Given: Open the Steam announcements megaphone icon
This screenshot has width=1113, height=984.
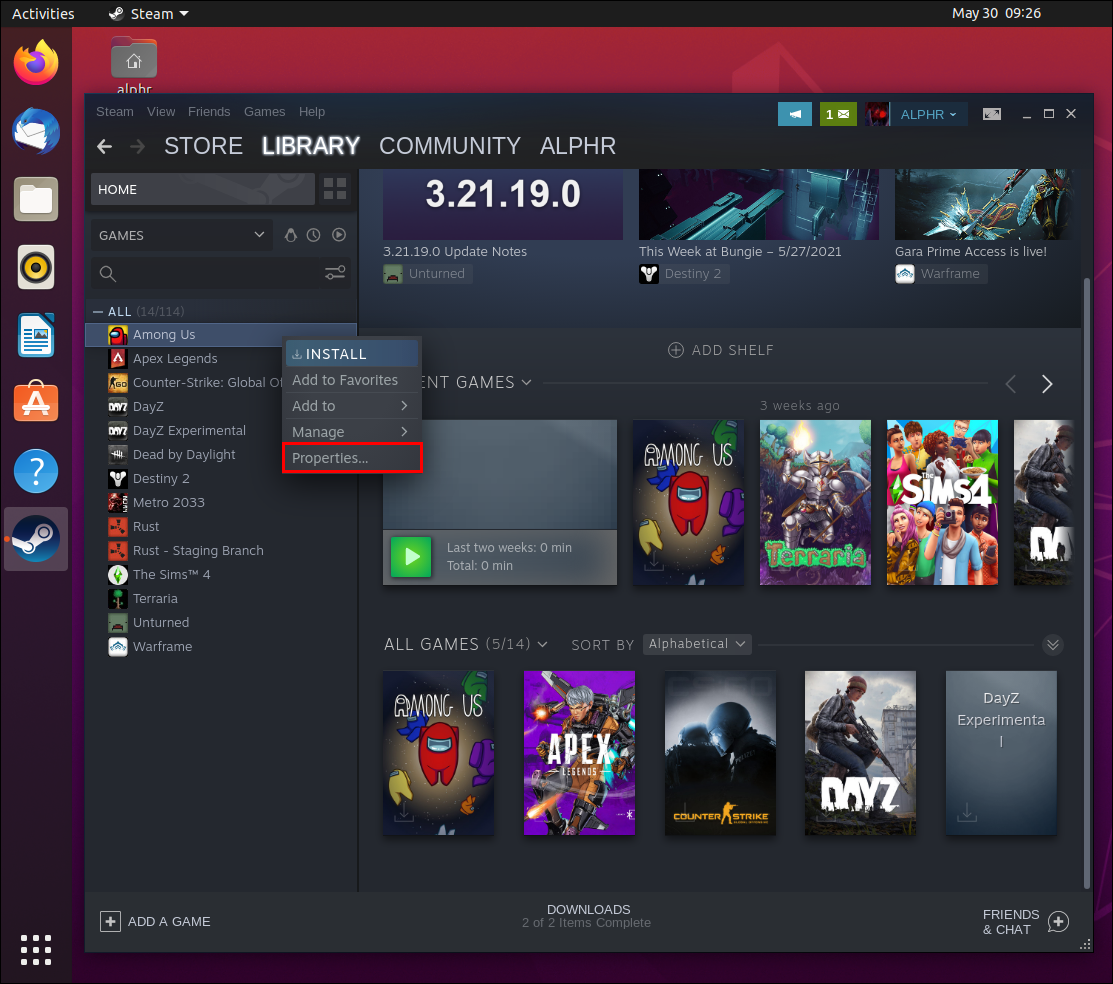Looking at the screenshot, I should point(795,114).
